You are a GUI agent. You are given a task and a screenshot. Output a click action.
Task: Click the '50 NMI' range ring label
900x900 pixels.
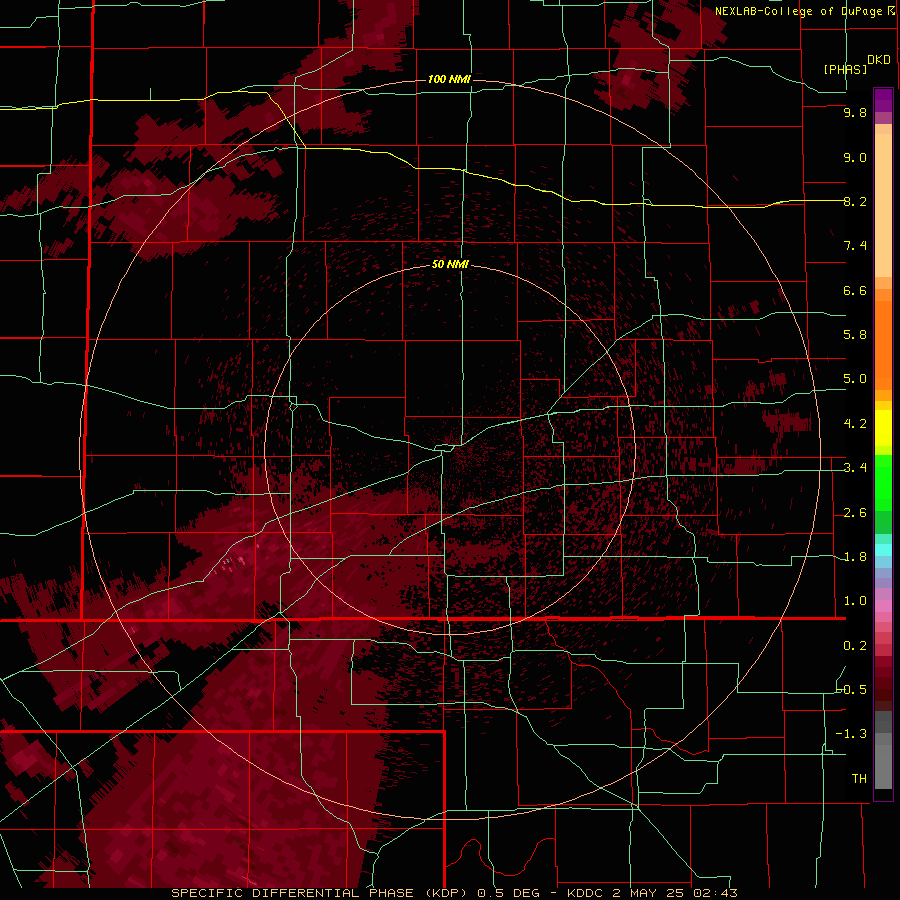click(x=451, y=265)
